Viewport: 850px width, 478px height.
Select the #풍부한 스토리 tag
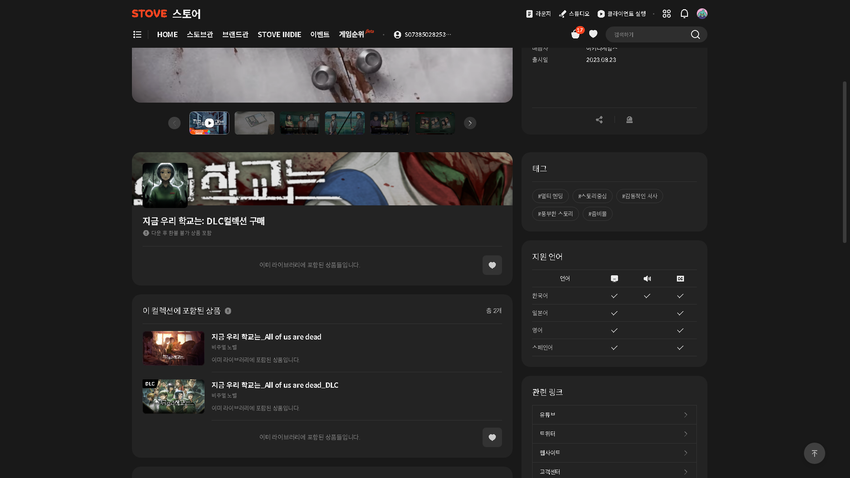tap(555, 214)
